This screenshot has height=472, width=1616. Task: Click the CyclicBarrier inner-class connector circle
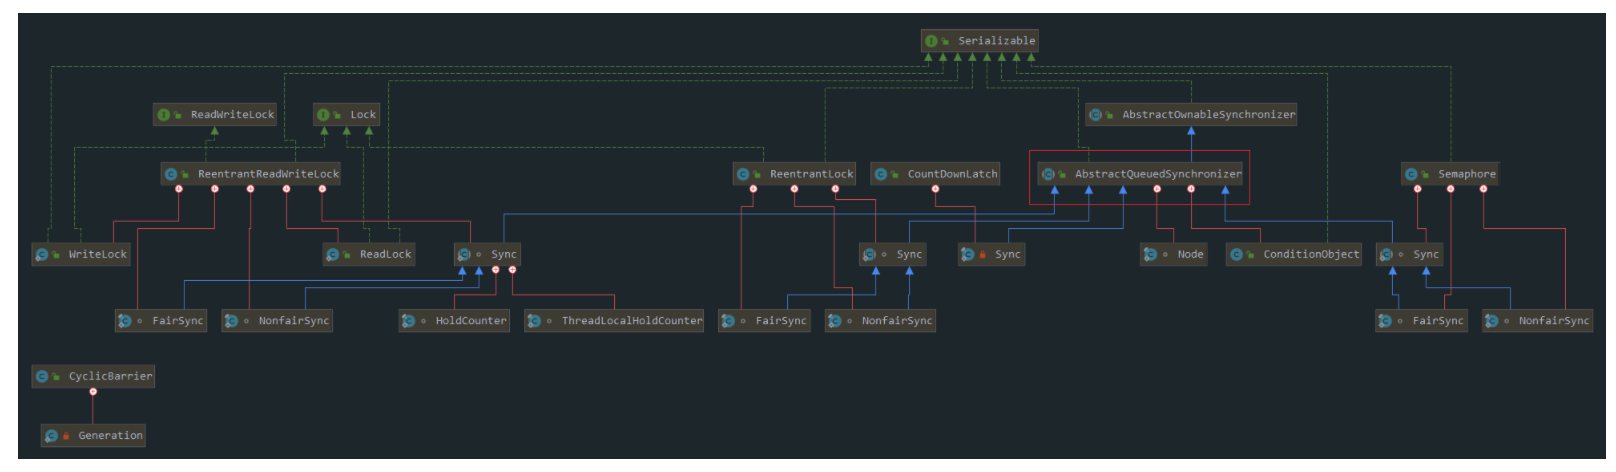click(x=93, y=392)
